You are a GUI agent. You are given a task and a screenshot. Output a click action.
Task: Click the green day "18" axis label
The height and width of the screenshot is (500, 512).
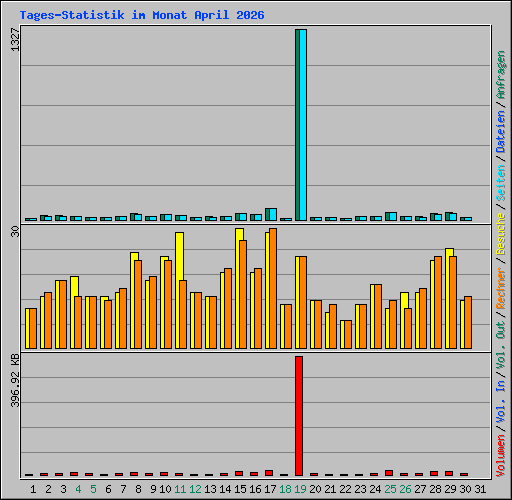(x=285, y=489)
